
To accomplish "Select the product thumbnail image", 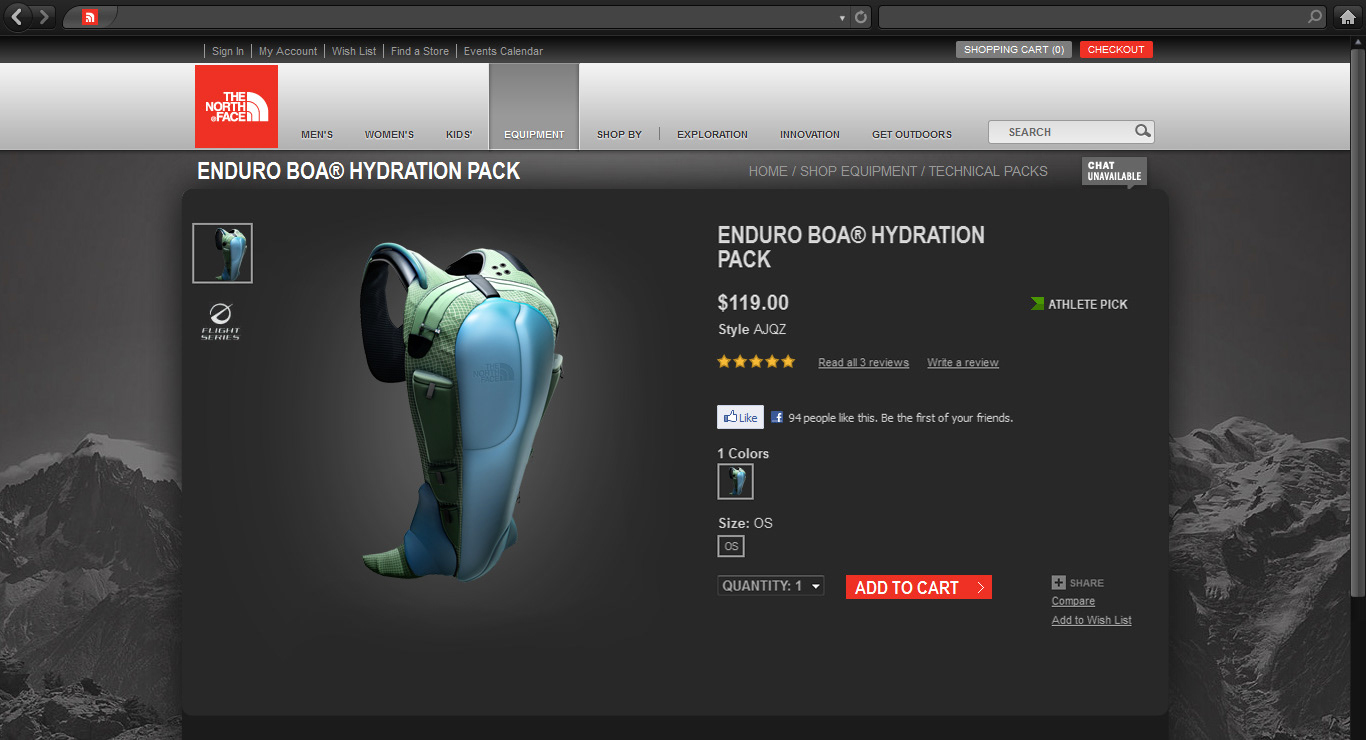I will pyautogui.click(x=222, y=253).
